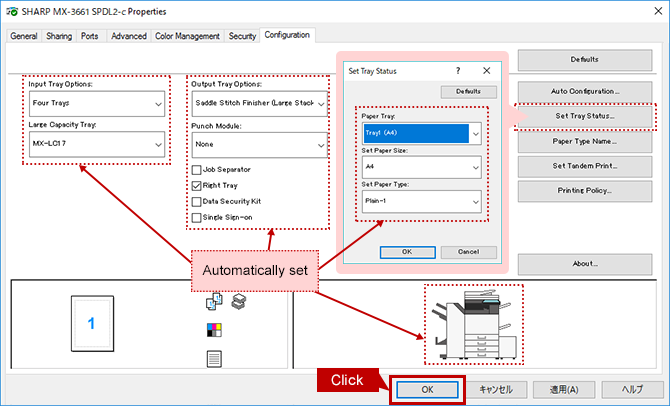This screenshot has height=406, width=670.
Task: Click the collate pages icon in preview
Action: point(214,301)
